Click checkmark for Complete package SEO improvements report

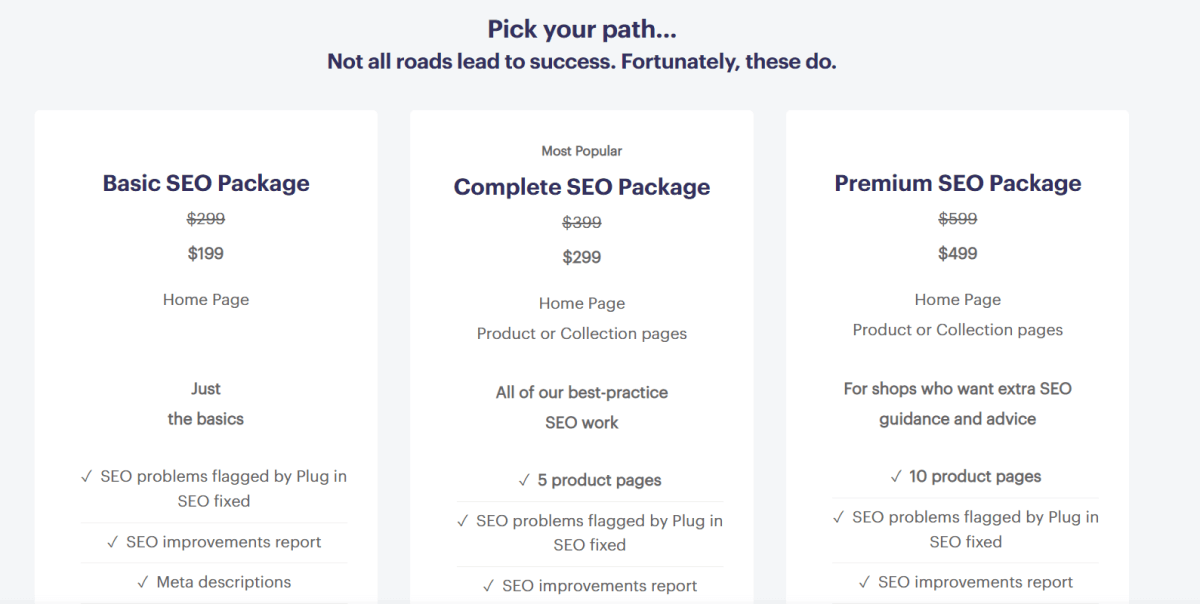point(488,586)
